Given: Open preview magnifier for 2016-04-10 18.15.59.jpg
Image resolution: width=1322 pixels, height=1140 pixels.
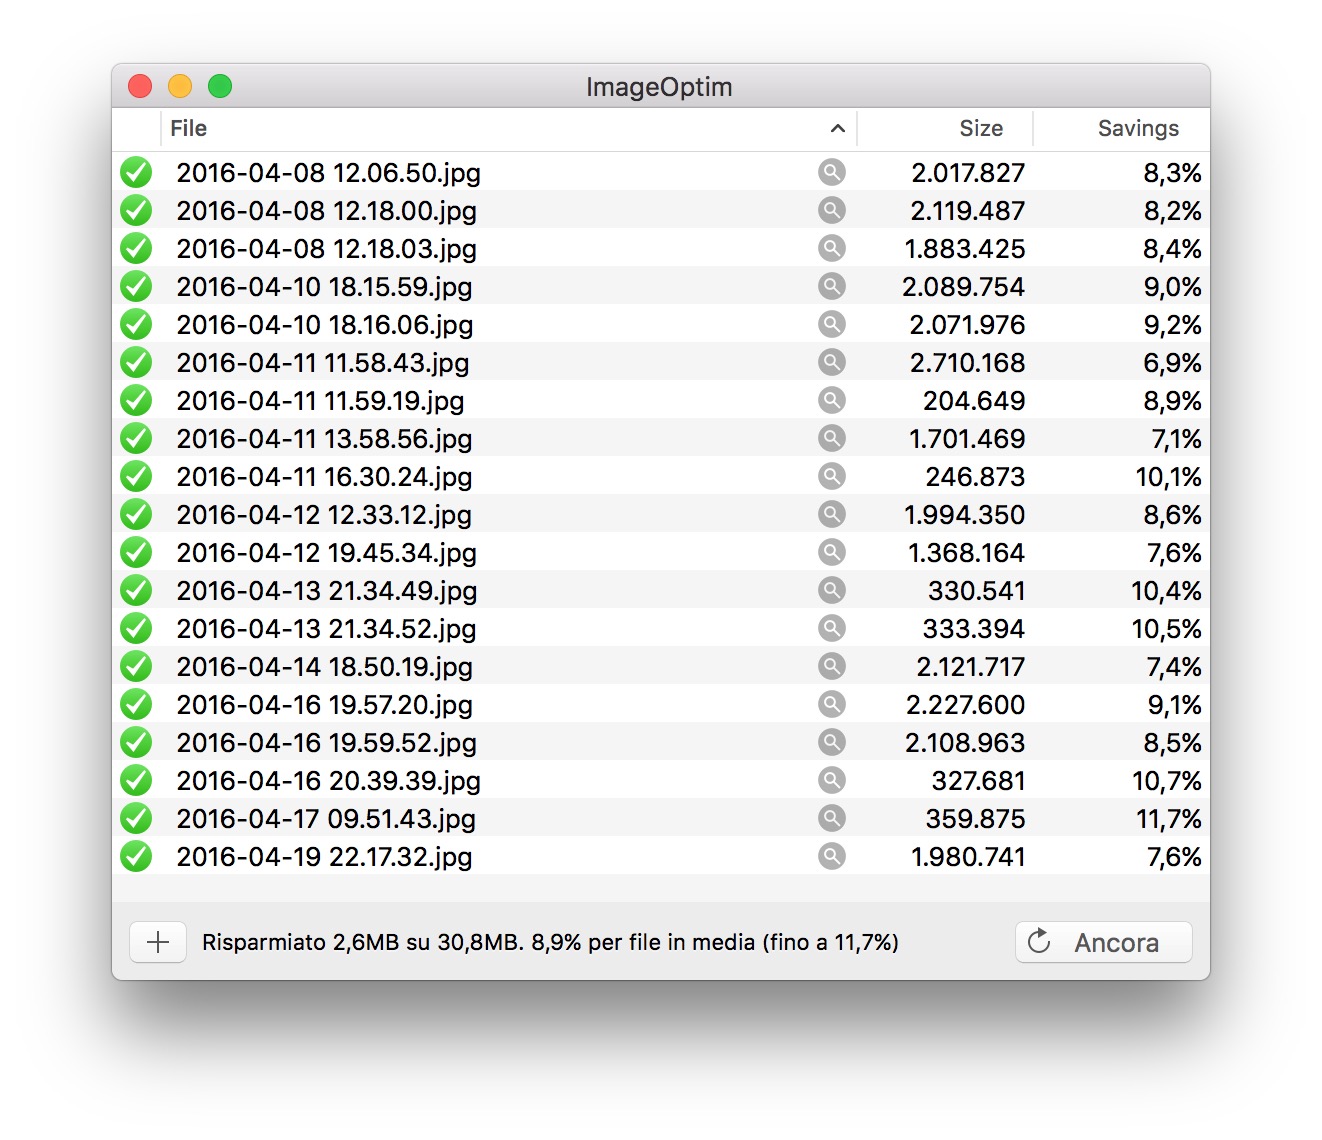Looking at the screenshot, I should 833,286.
